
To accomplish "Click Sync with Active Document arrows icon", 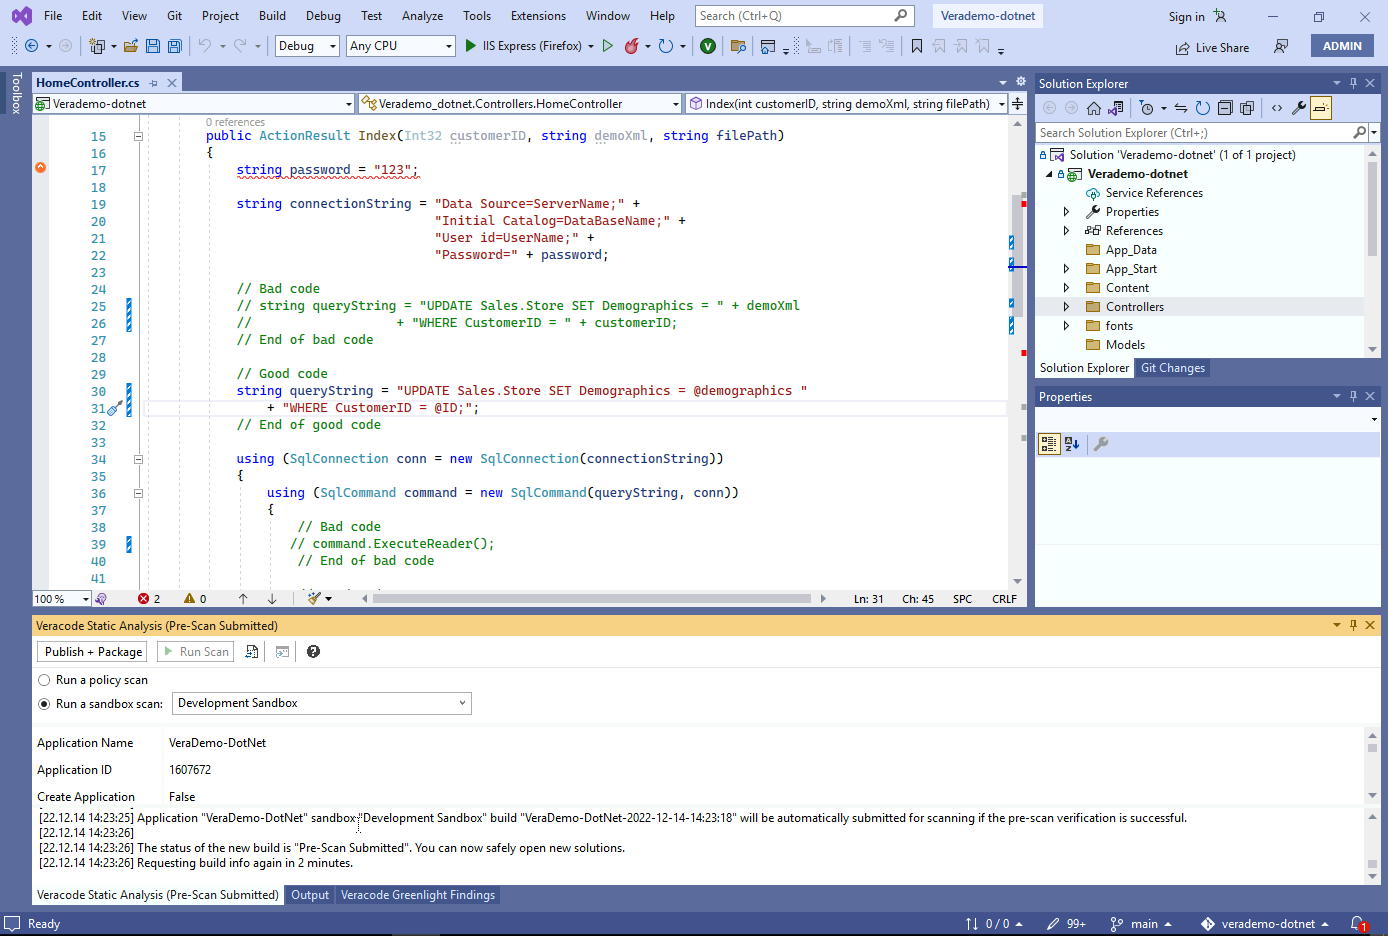I will tap(1181, 108).
